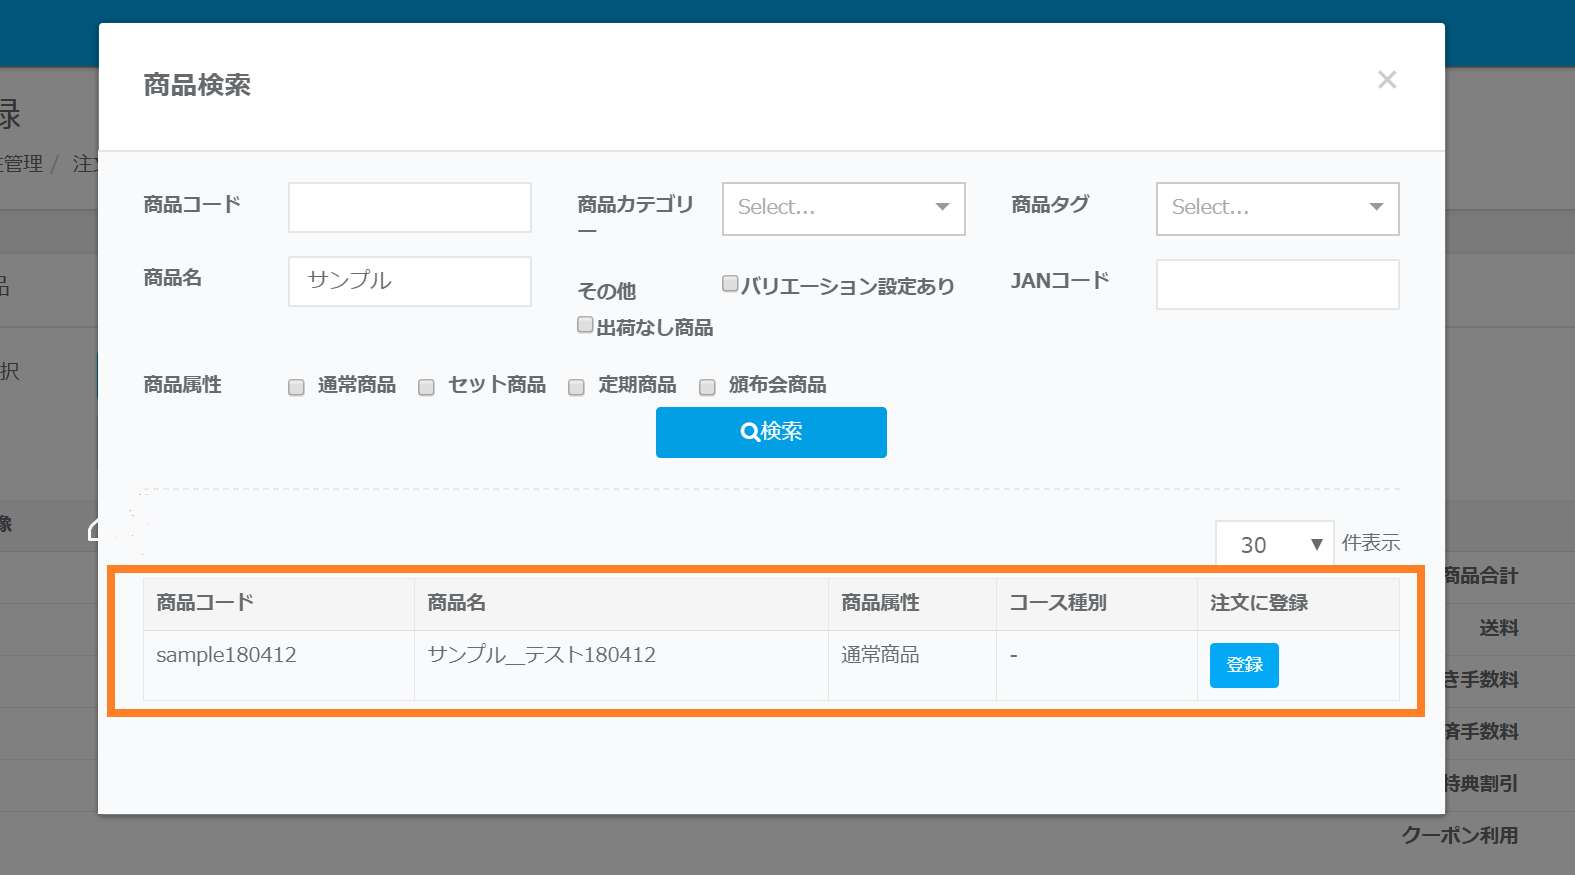Tick the 出荷なし商品 checkbox
This screenshot has width=1575, height=875.
[x=585, y=325]
